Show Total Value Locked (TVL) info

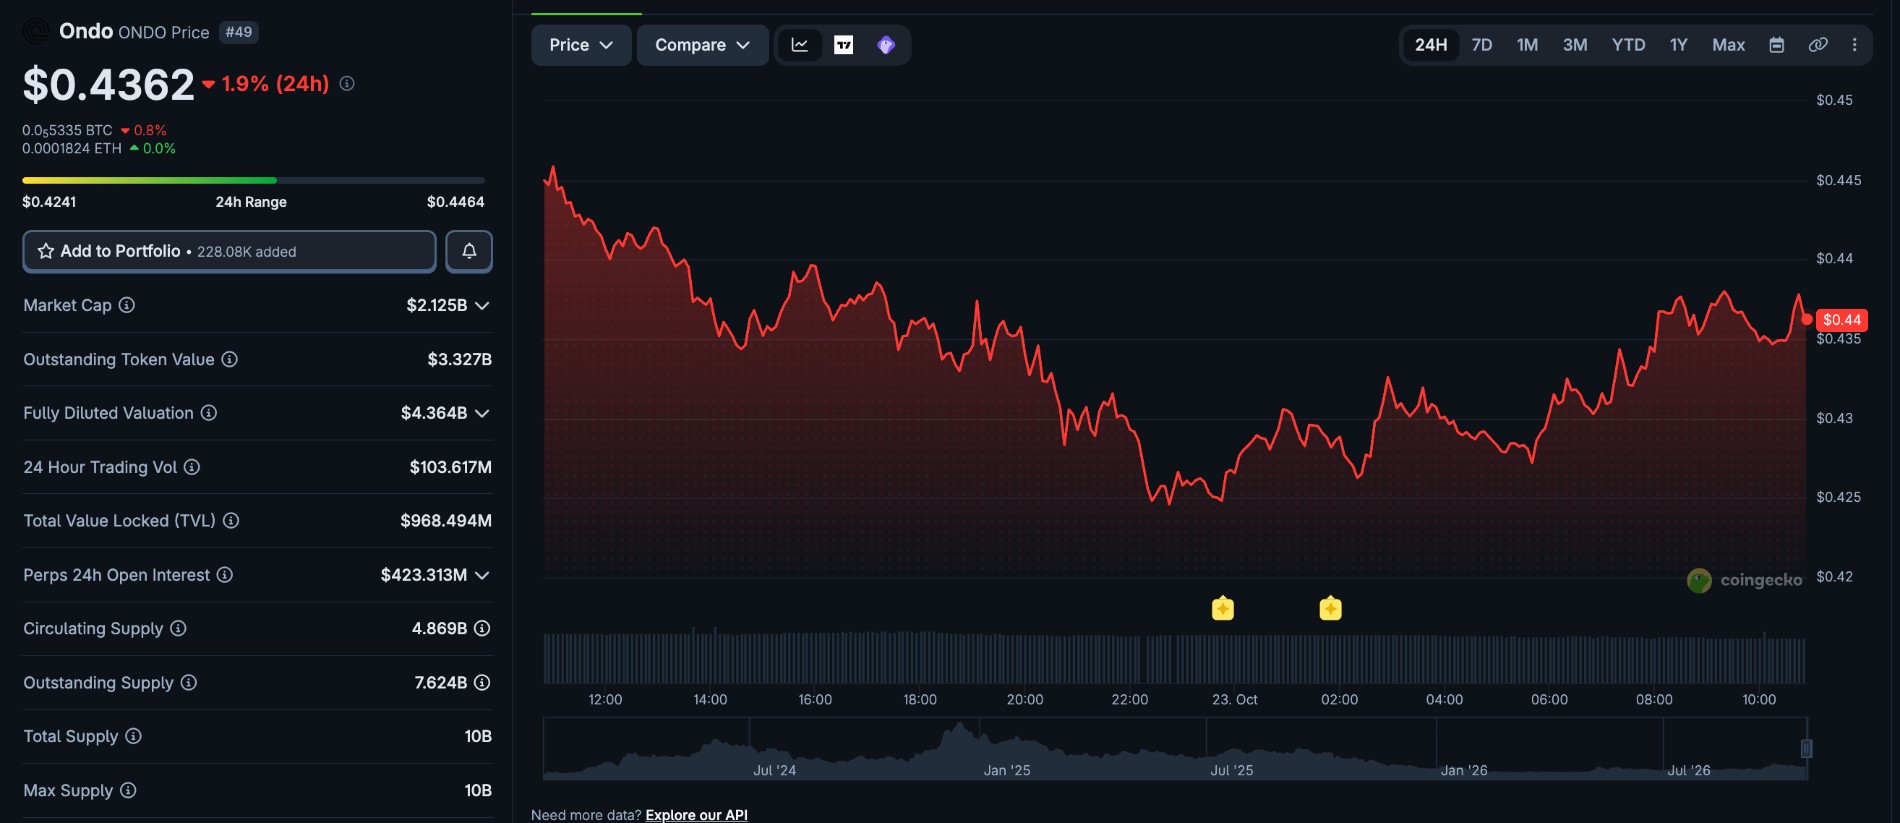231,521
